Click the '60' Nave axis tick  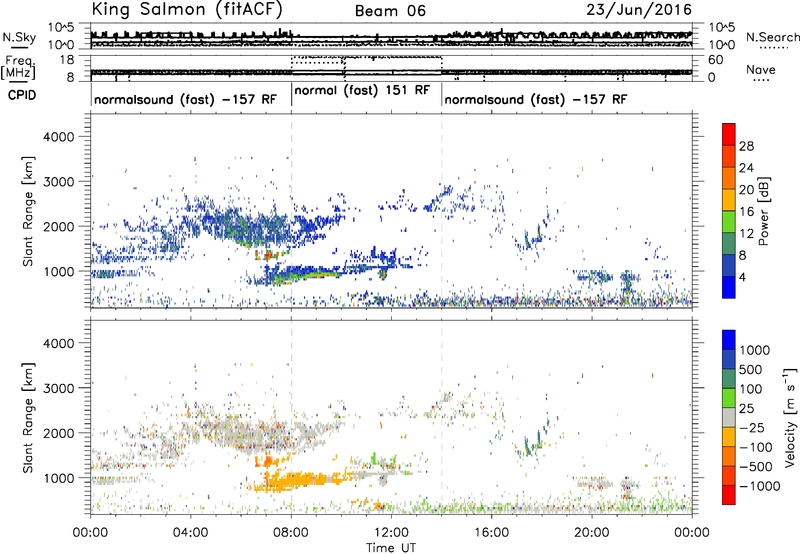click(715, 60)
